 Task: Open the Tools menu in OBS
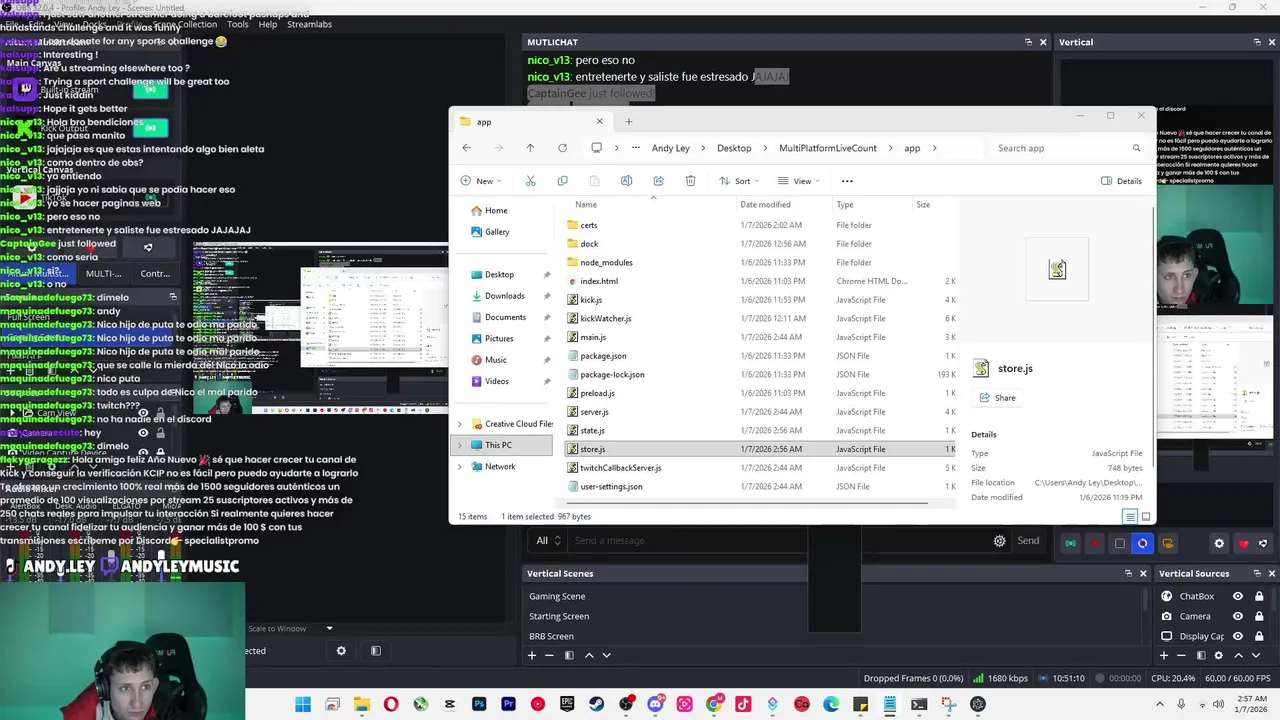pos(238,24)
